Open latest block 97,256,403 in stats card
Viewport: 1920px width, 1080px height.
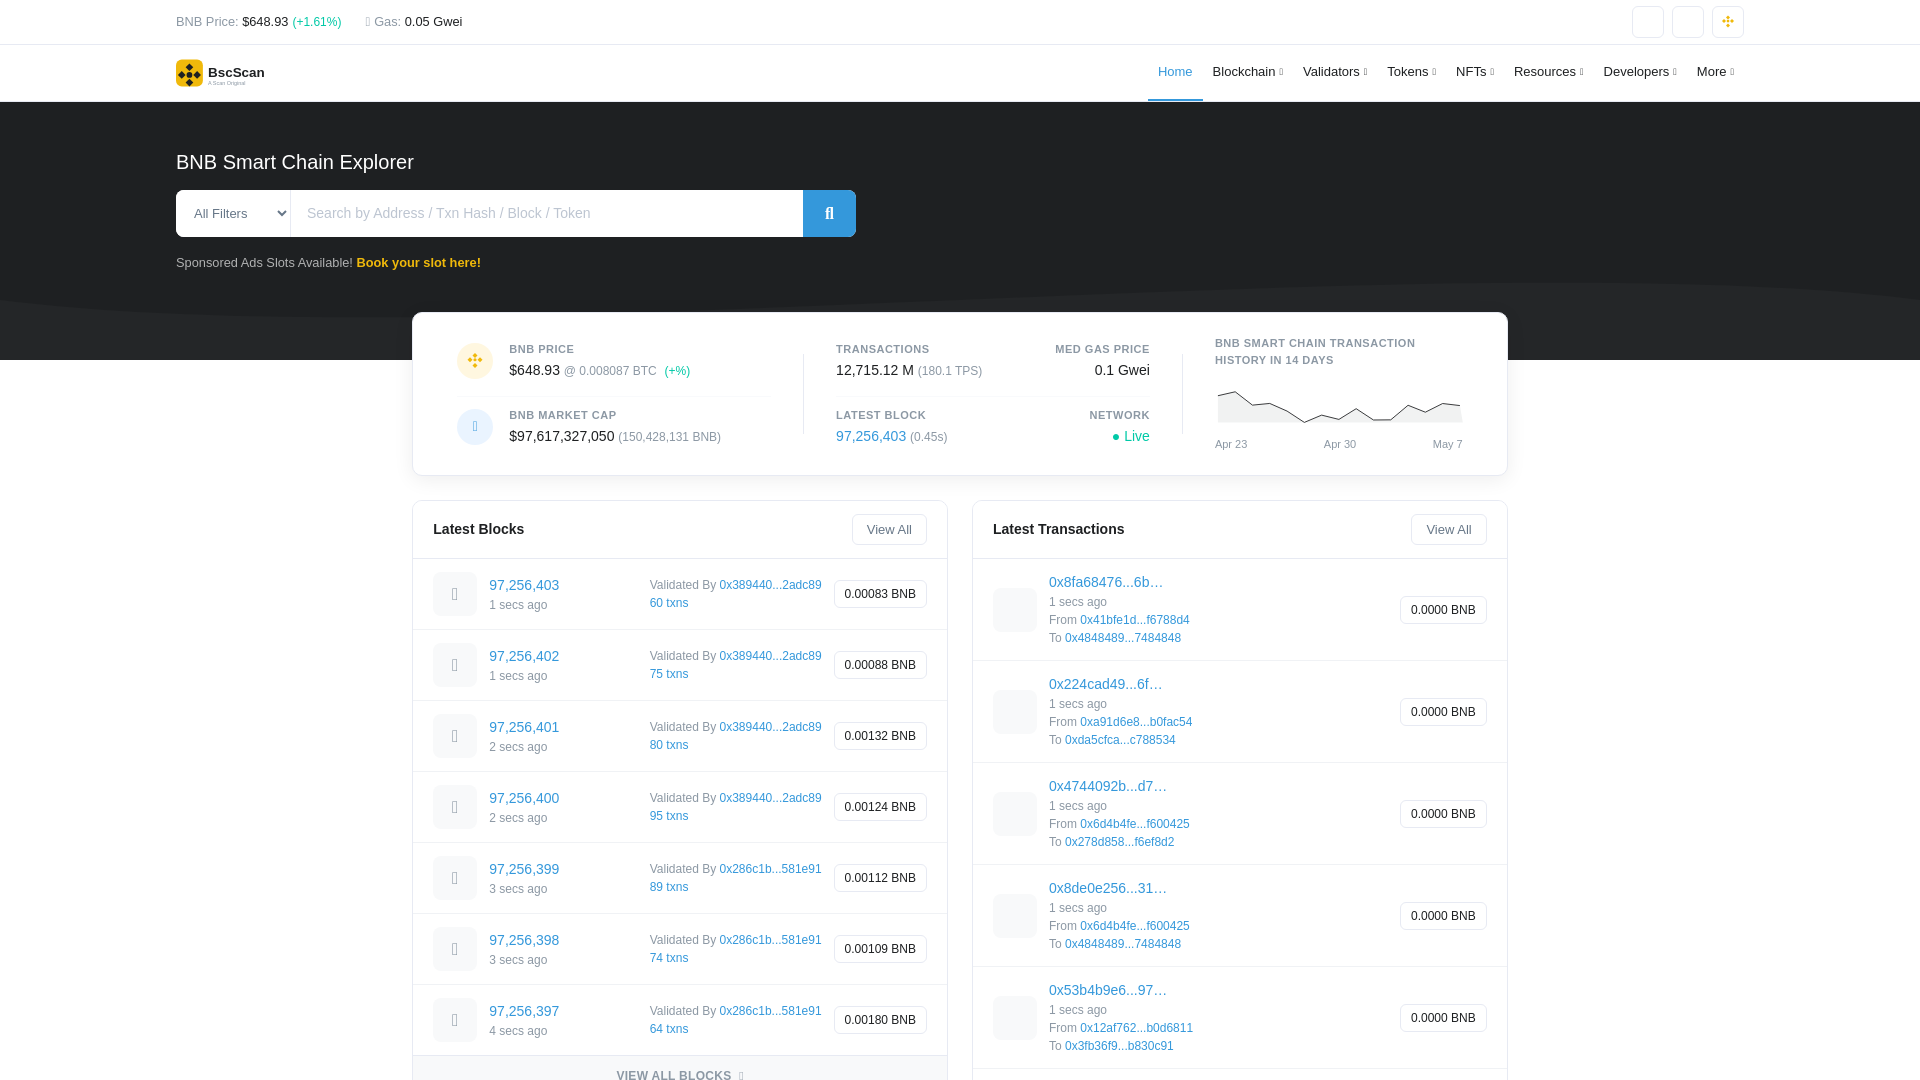tap(871, 436)
